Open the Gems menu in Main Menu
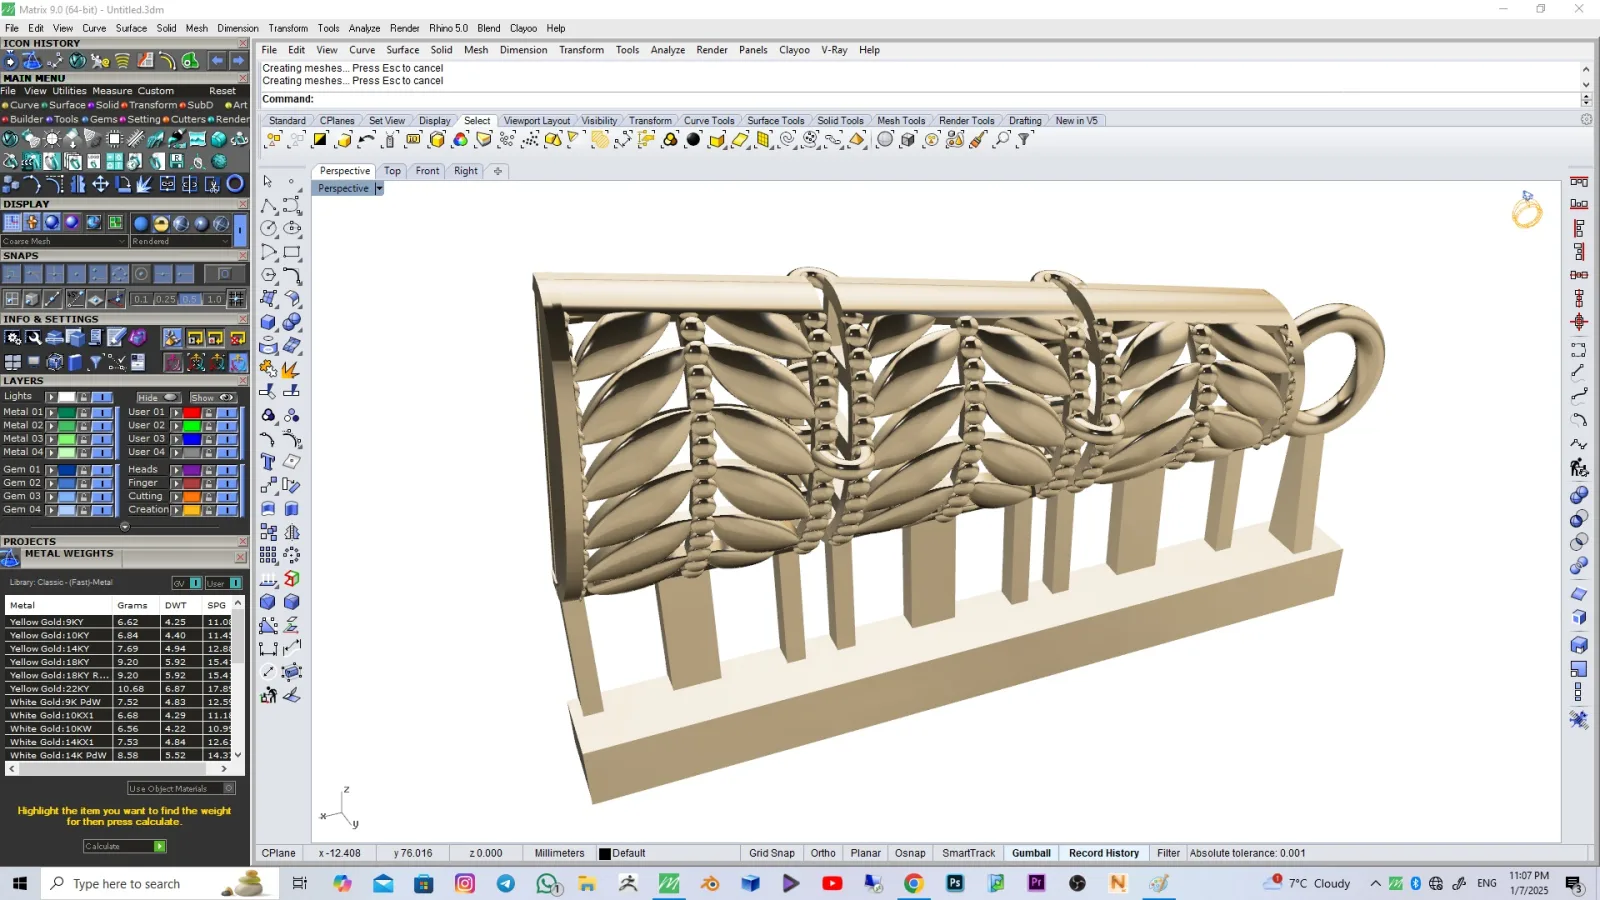This screenshot has height=900, width=1600. (x=103, y=119)
